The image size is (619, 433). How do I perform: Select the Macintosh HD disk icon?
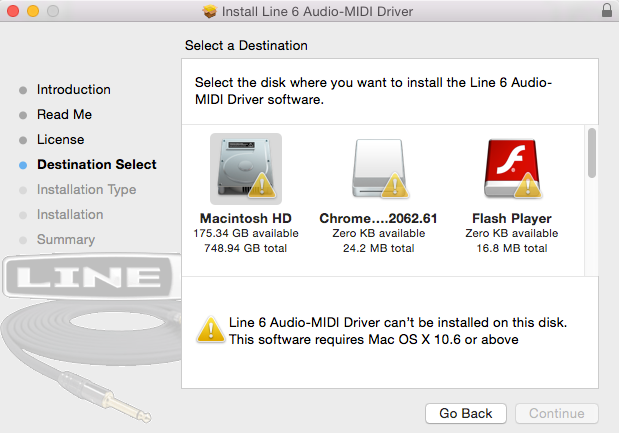point(246,169)
